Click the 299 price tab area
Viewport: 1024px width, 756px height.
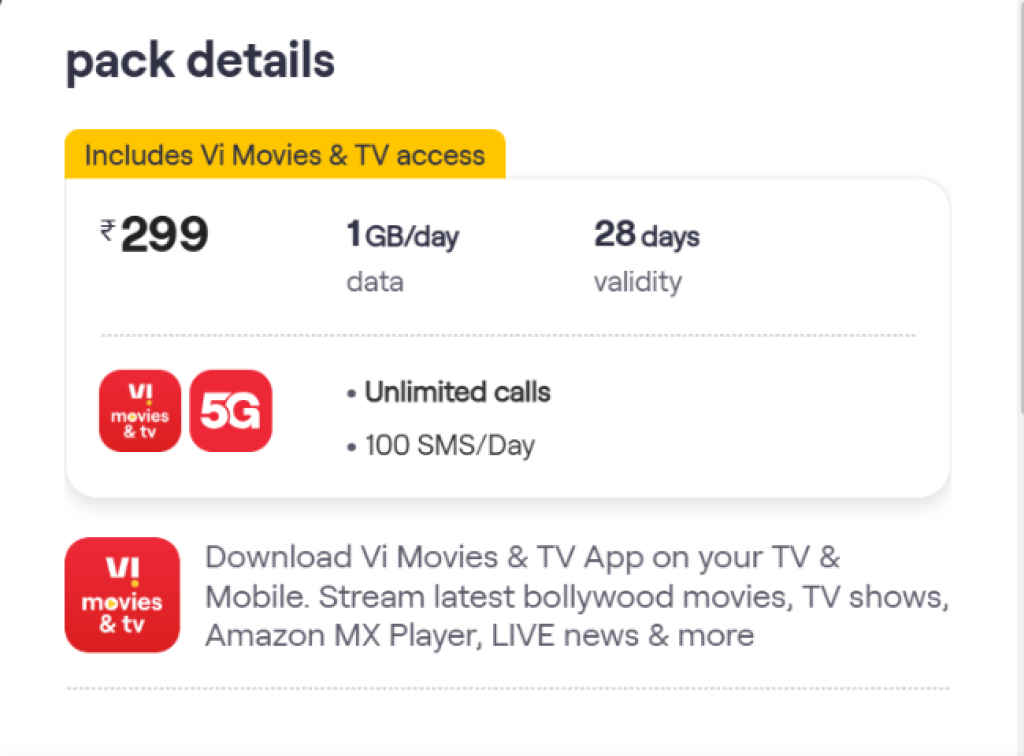click(x=163, y=234)
